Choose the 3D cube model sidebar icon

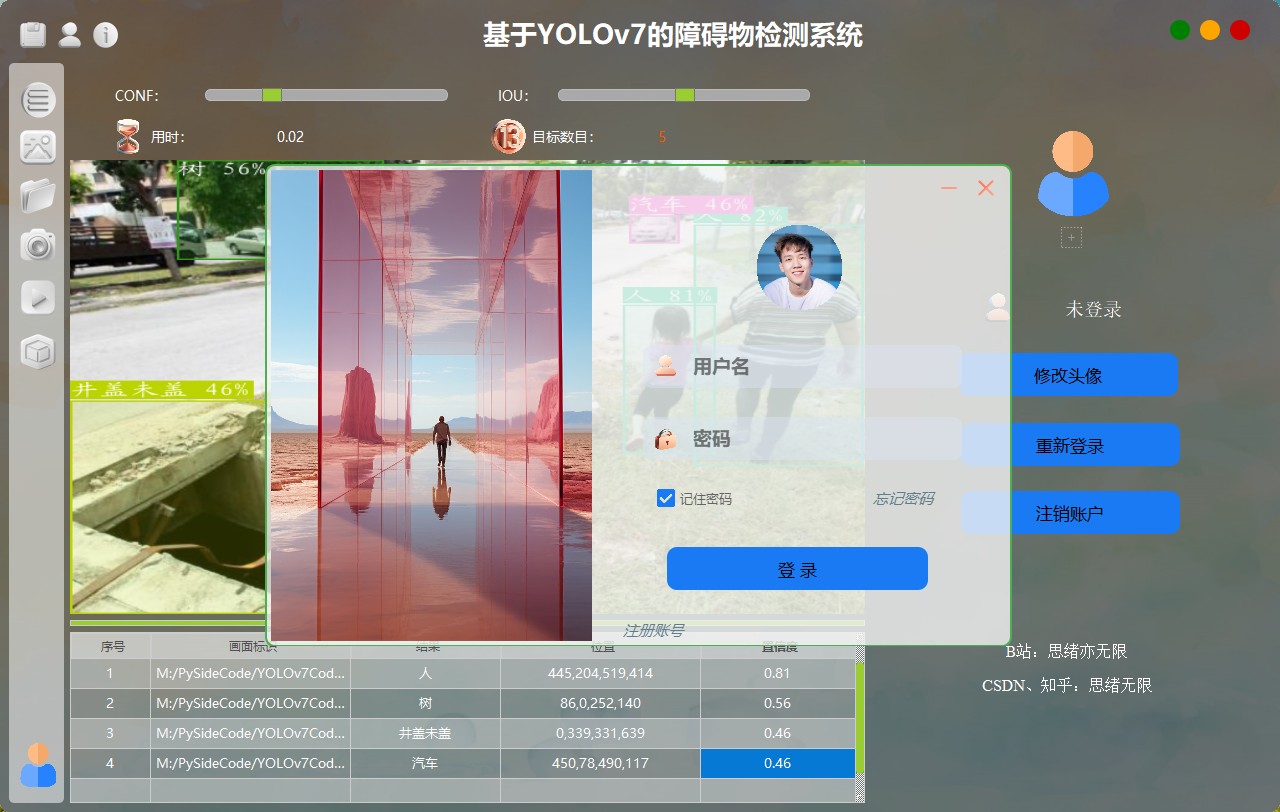pos(38,352)
